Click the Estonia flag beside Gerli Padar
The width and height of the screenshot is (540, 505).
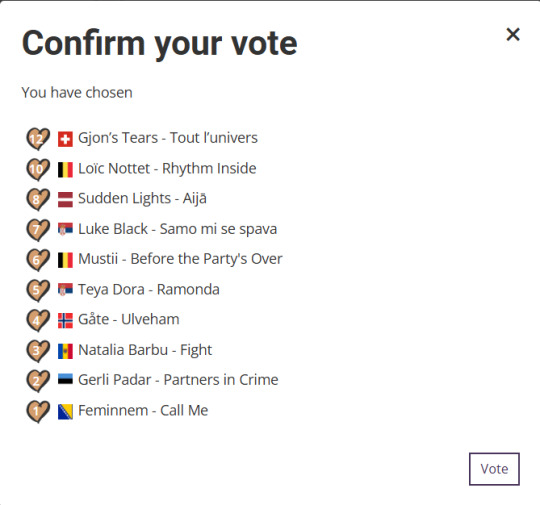pyautogui.click(x=65, y=379)
